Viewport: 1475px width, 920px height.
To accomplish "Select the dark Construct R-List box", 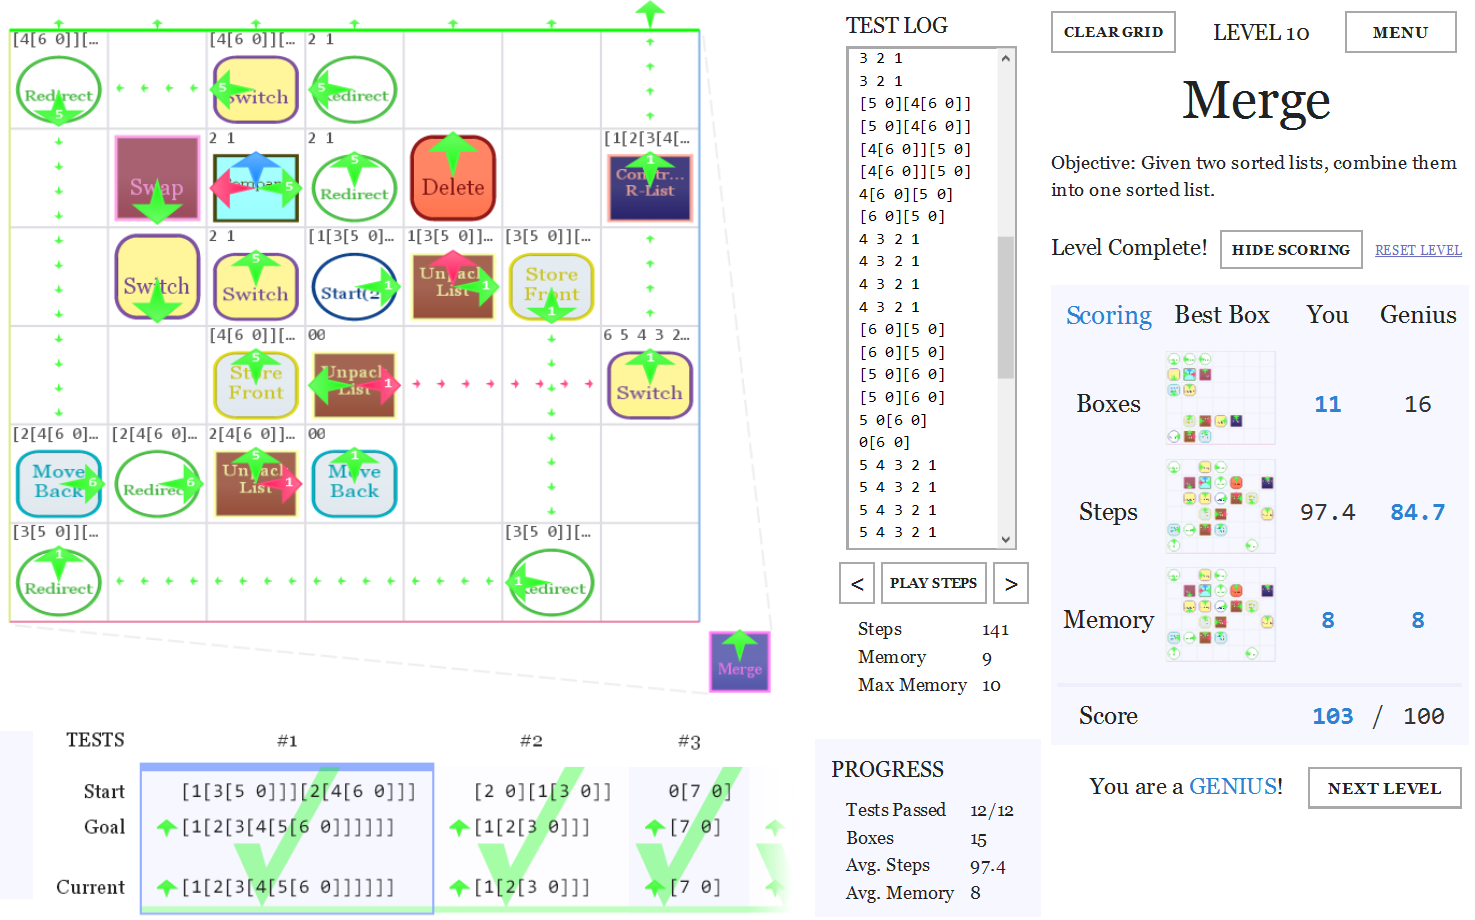I will (x=650, y=186).
